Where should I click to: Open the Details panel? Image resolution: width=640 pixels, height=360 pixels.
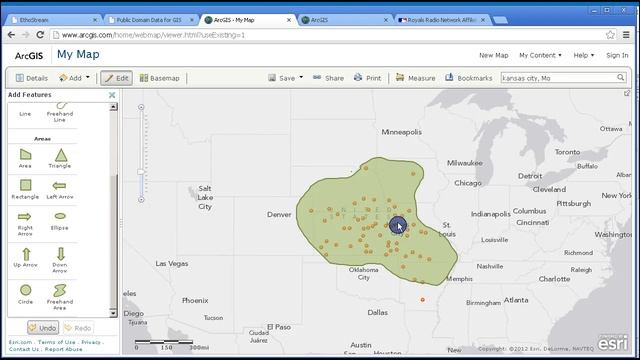click(x=31, y=78)
